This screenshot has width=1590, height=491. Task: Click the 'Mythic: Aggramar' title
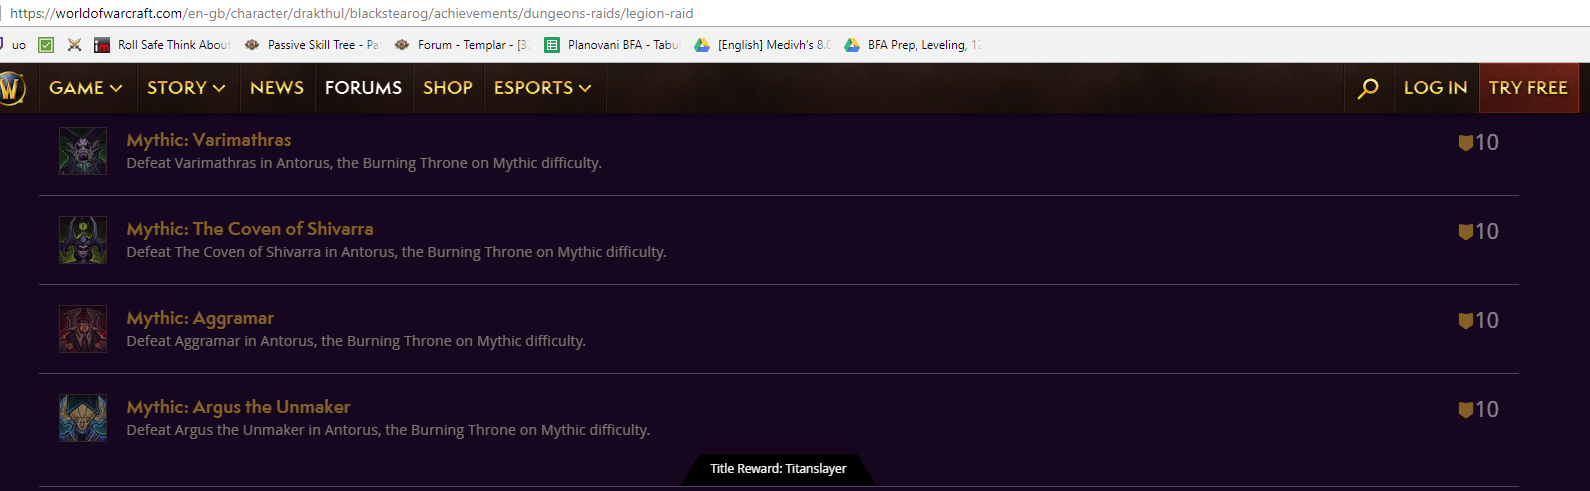200,318
